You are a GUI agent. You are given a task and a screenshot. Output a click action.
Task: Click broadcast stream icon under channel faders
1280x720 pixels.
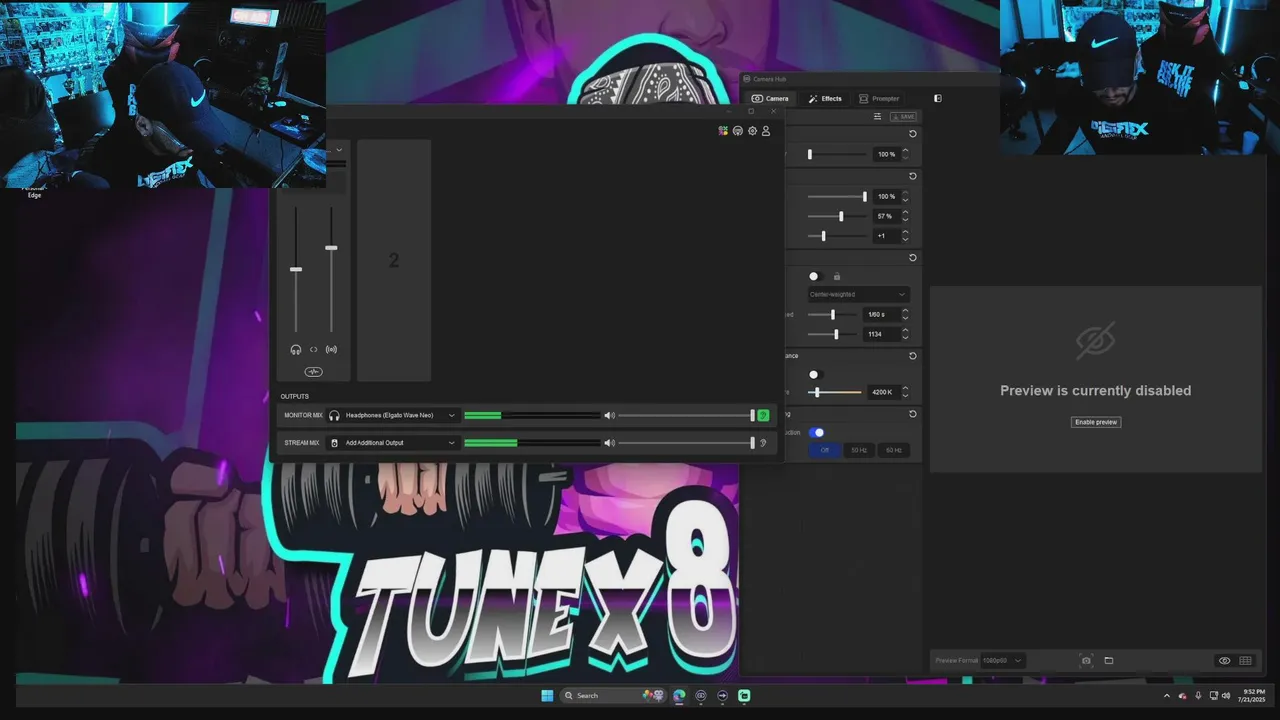point(331,349)
